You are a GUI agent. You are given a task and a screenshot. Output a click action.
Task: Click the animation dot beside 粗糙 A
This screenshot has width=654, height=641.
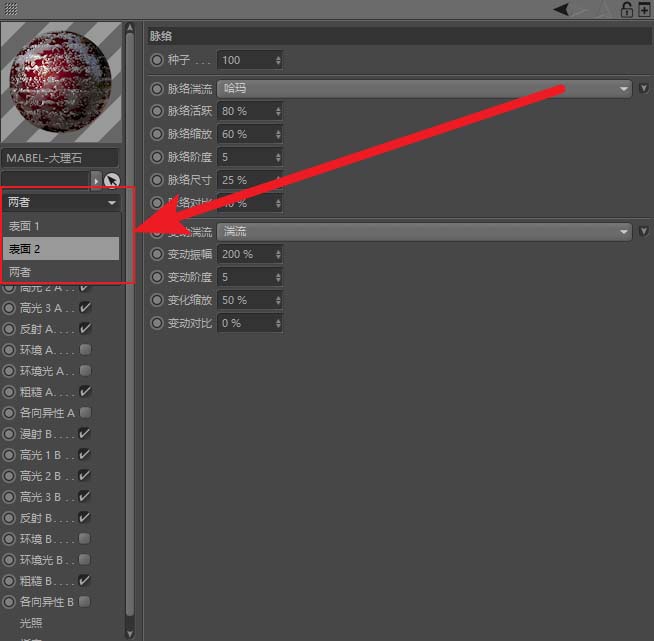(x=9, y=392)
